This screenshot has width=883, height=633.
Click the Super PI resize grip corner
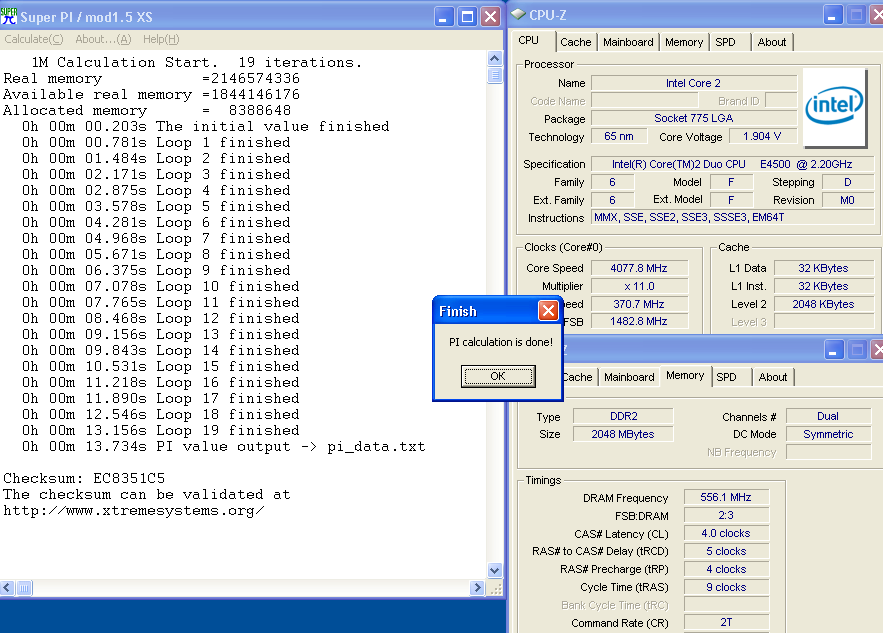(x=496, y=589)
